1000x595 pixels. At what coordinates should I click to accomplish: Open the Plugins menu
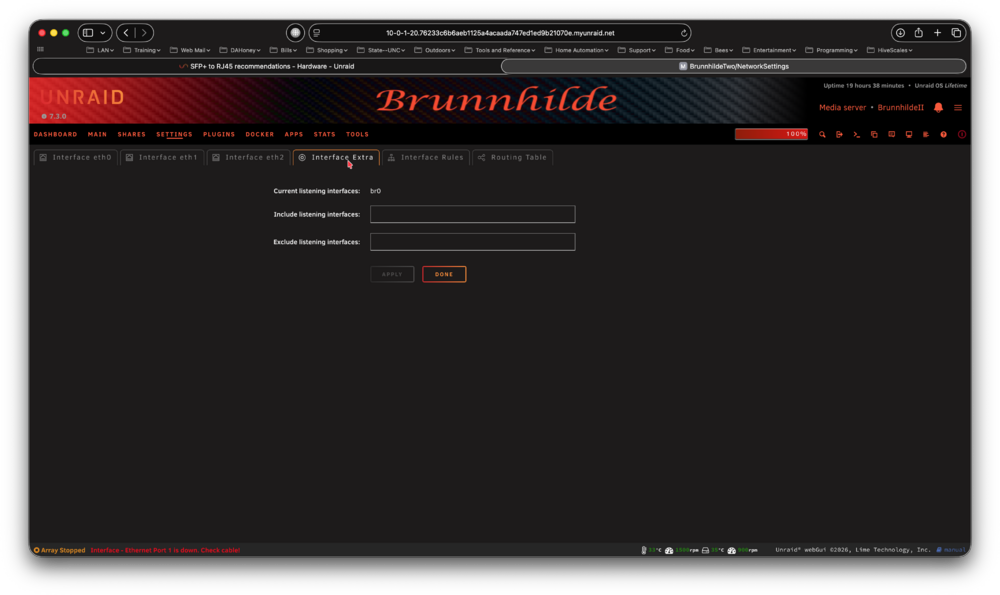[x=219, y=135]
